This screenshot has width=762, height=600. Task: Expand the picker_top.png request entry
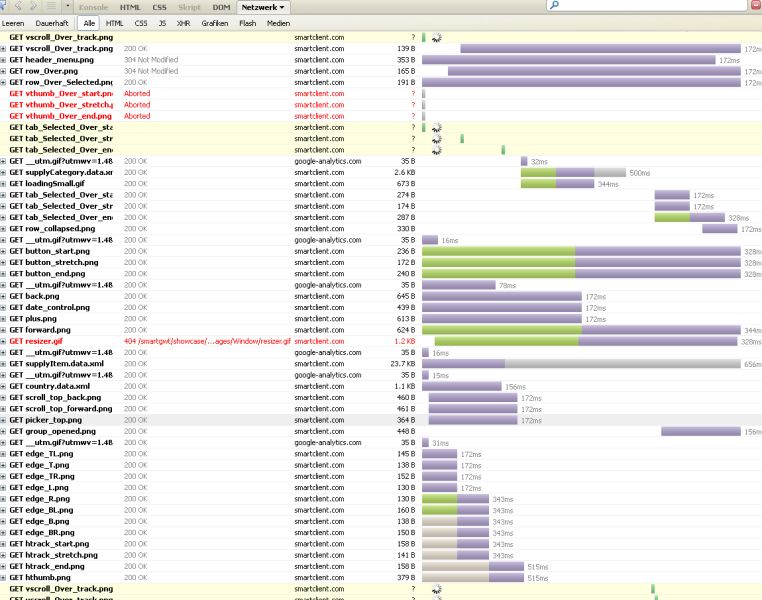[4, 420]
